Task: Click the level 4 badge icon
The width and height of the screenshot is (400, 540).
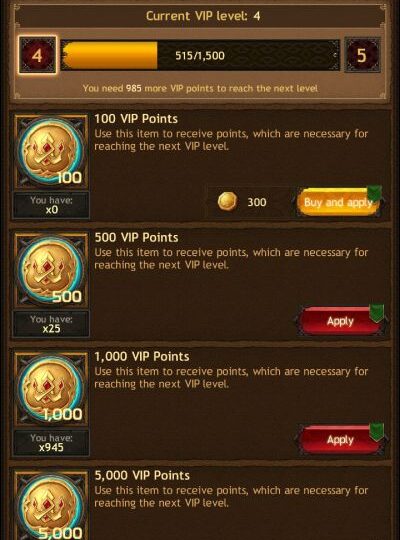Action: (38, 55)
